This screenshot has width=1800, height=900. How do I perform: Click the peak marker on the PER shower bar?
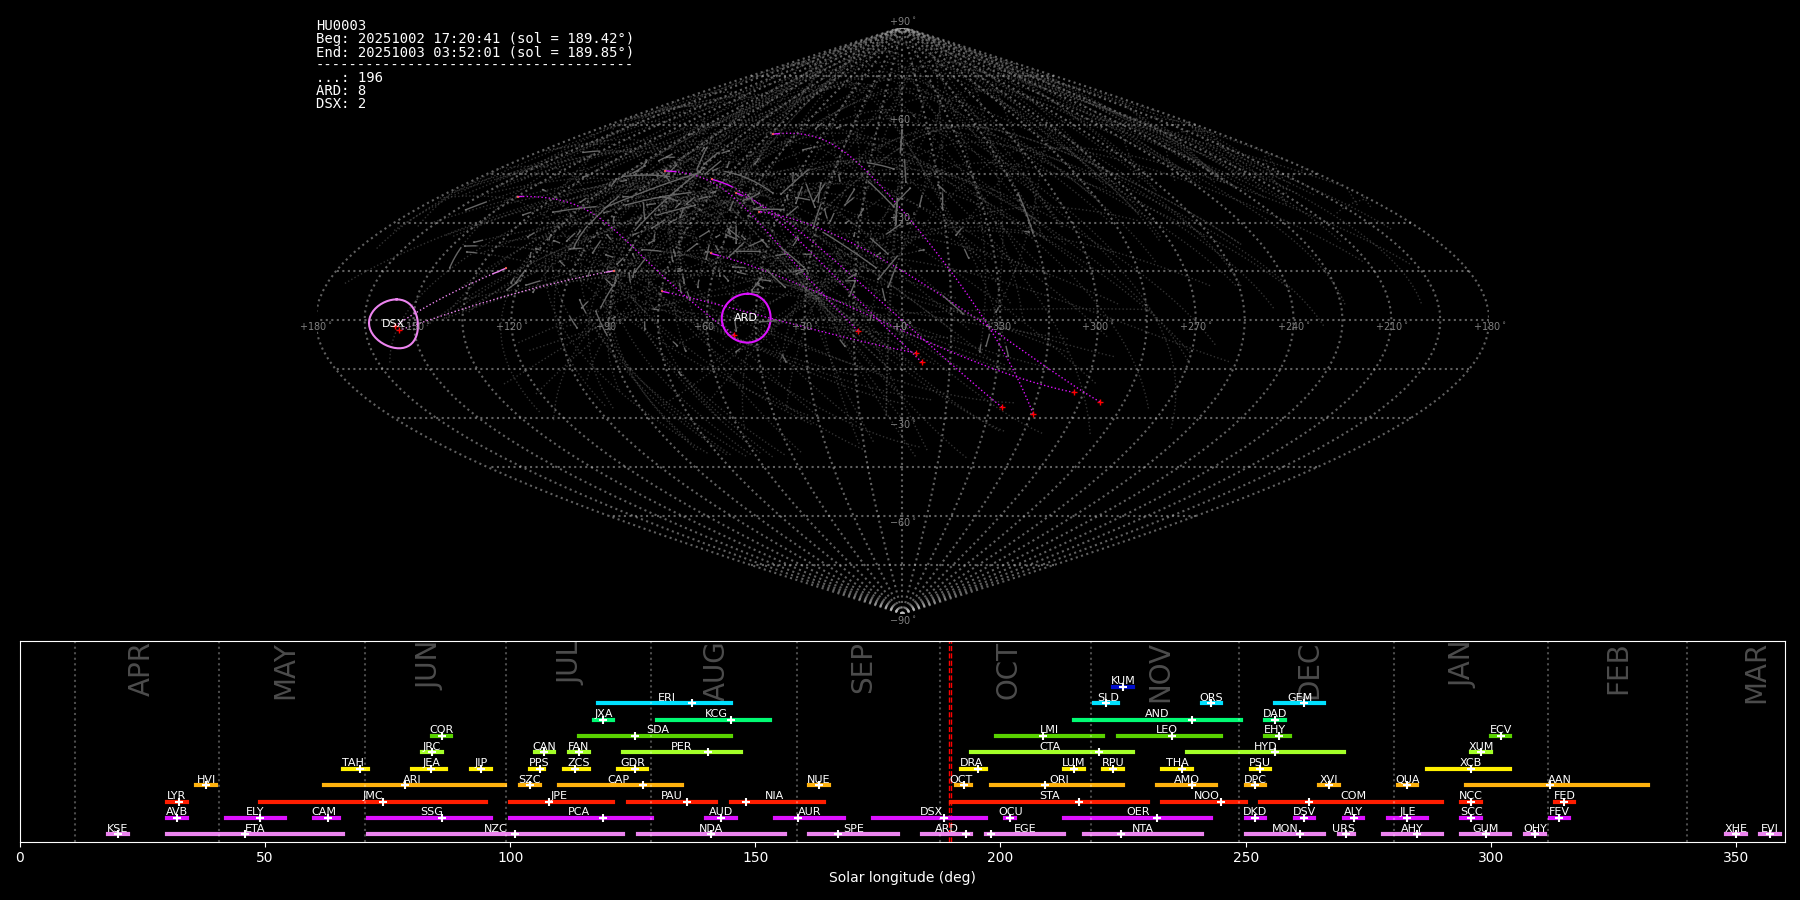[x=708, y=752]
